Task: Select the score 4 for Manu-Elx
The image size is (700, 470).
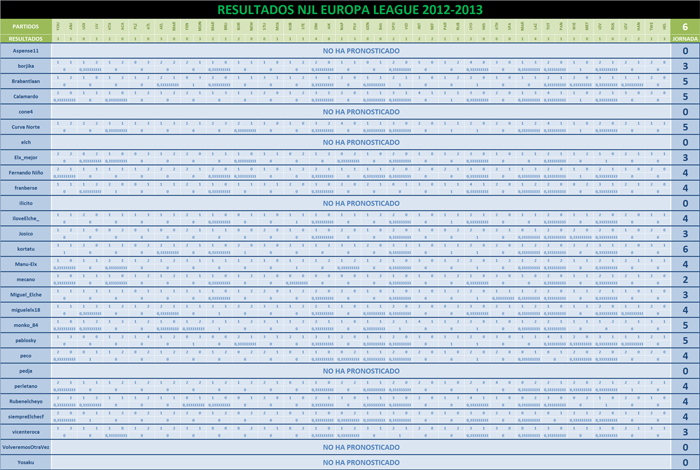Action: (685, 264)
